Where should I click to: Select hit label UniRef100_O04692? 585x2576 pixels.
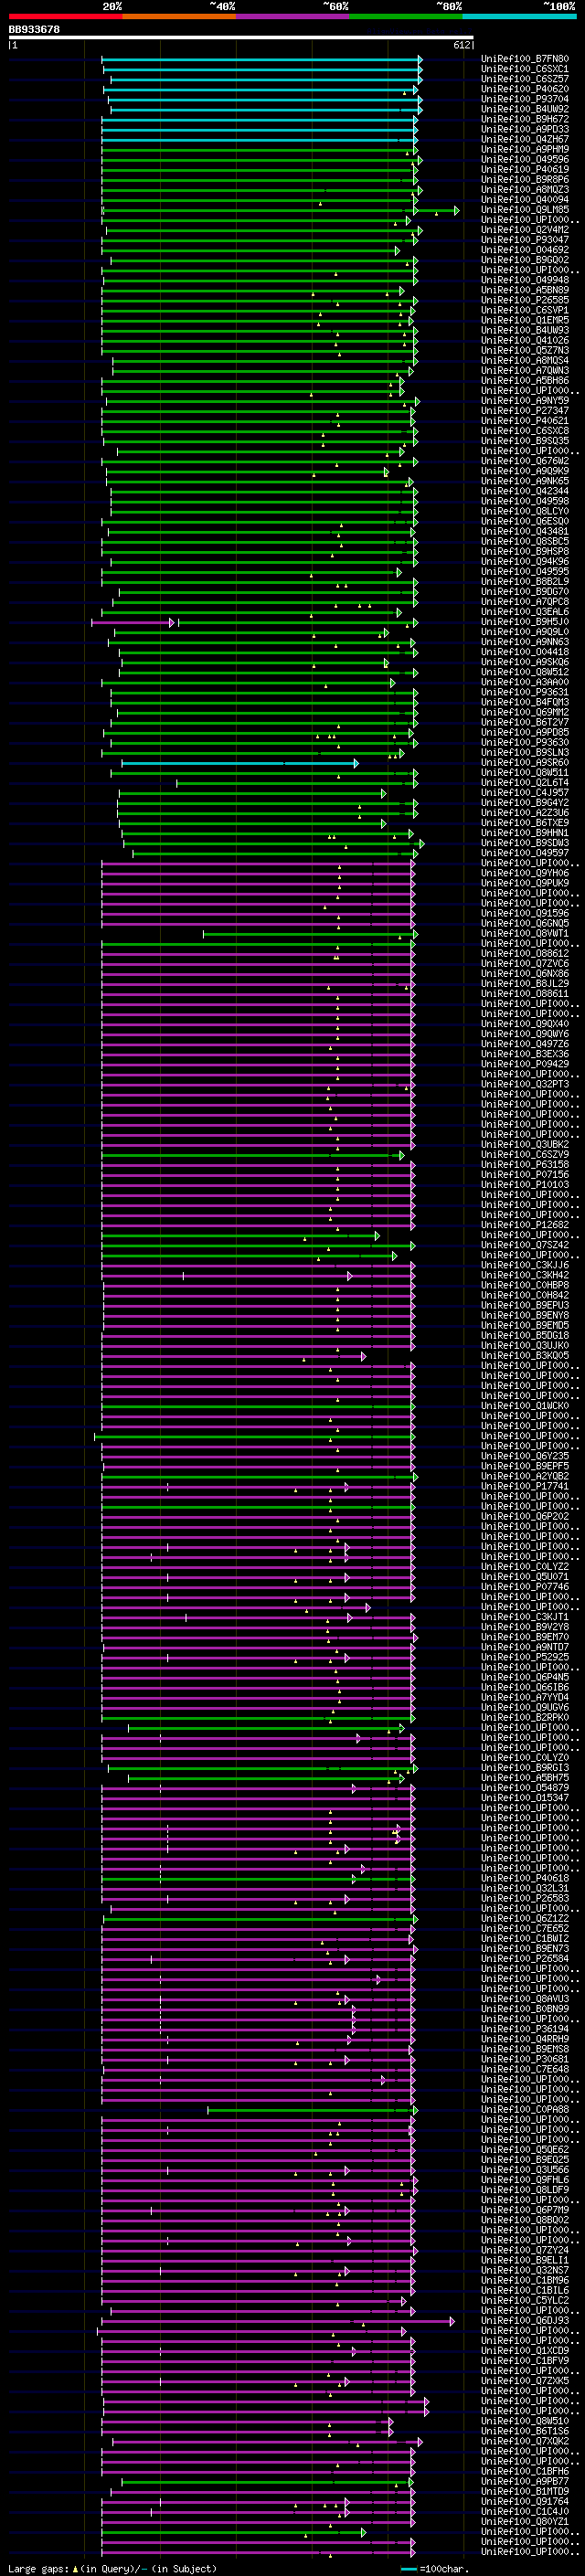pos(525,250)
